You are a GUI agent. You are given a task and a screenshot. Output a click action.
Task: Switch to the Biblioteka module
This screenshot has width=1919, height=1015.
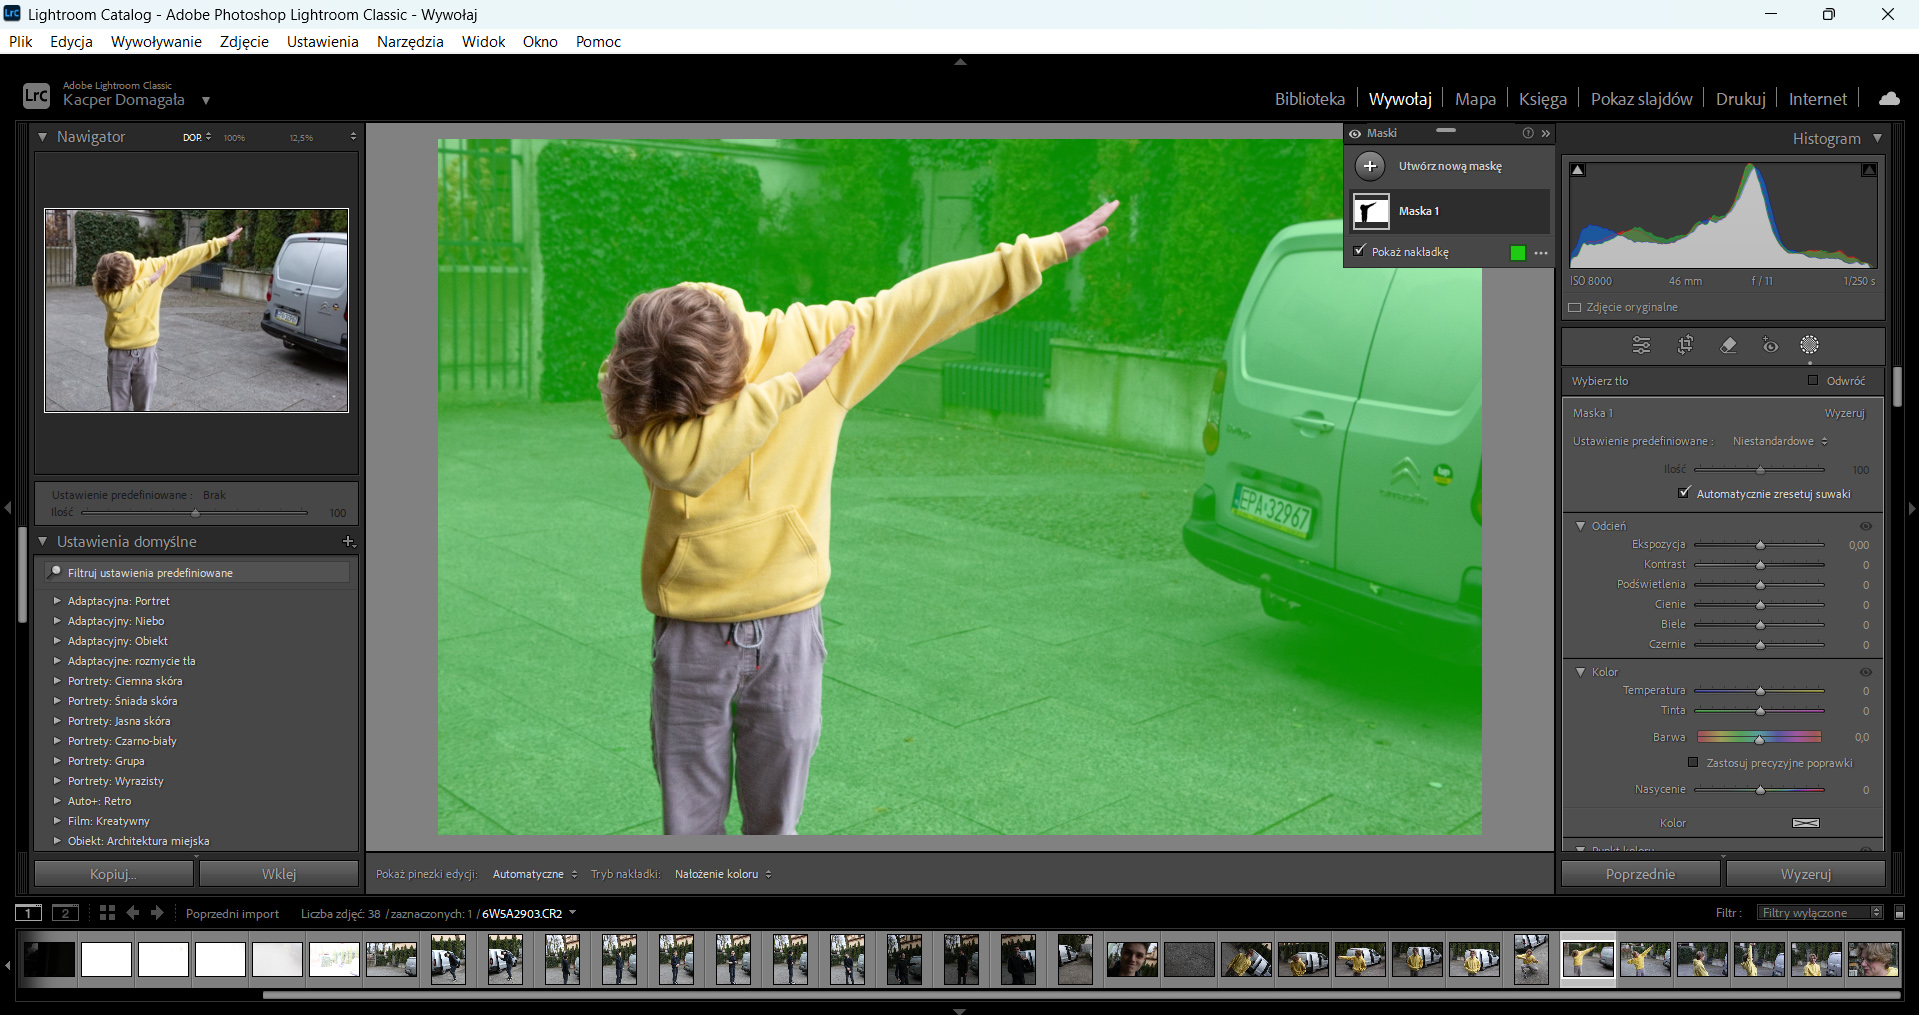coord(1309,99)
